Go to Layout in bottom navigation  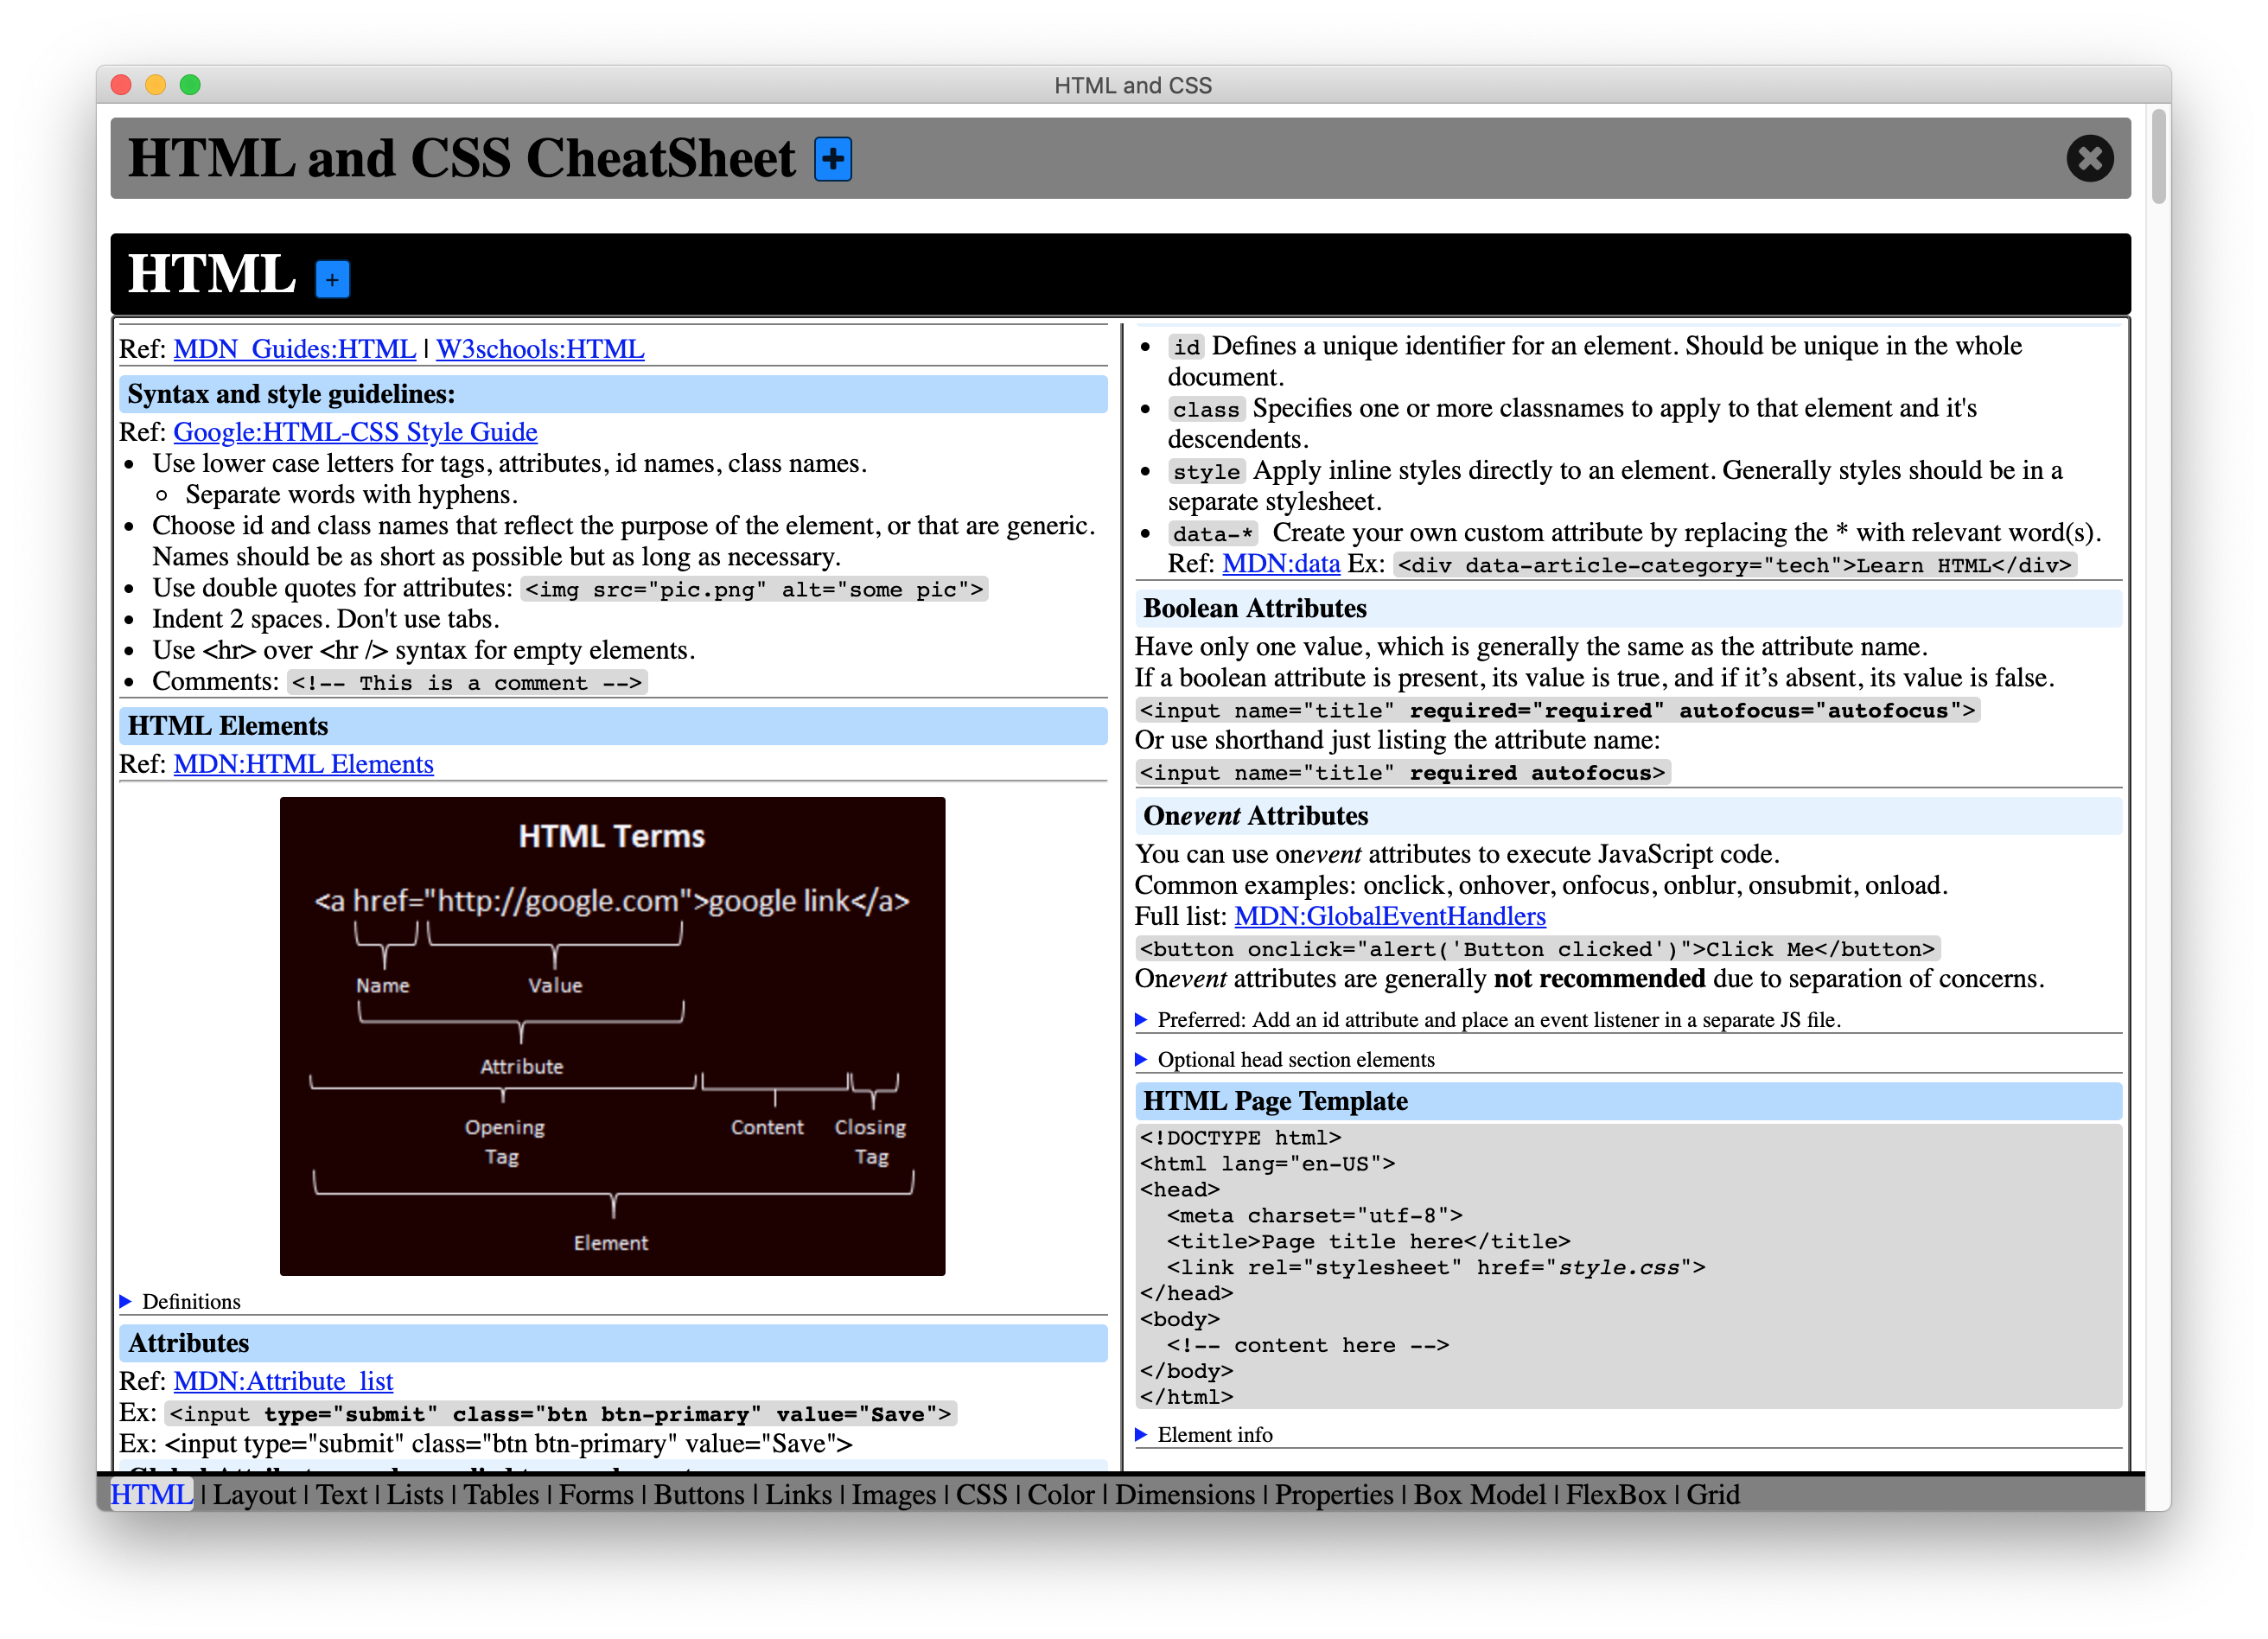(x=254, y=1493)
